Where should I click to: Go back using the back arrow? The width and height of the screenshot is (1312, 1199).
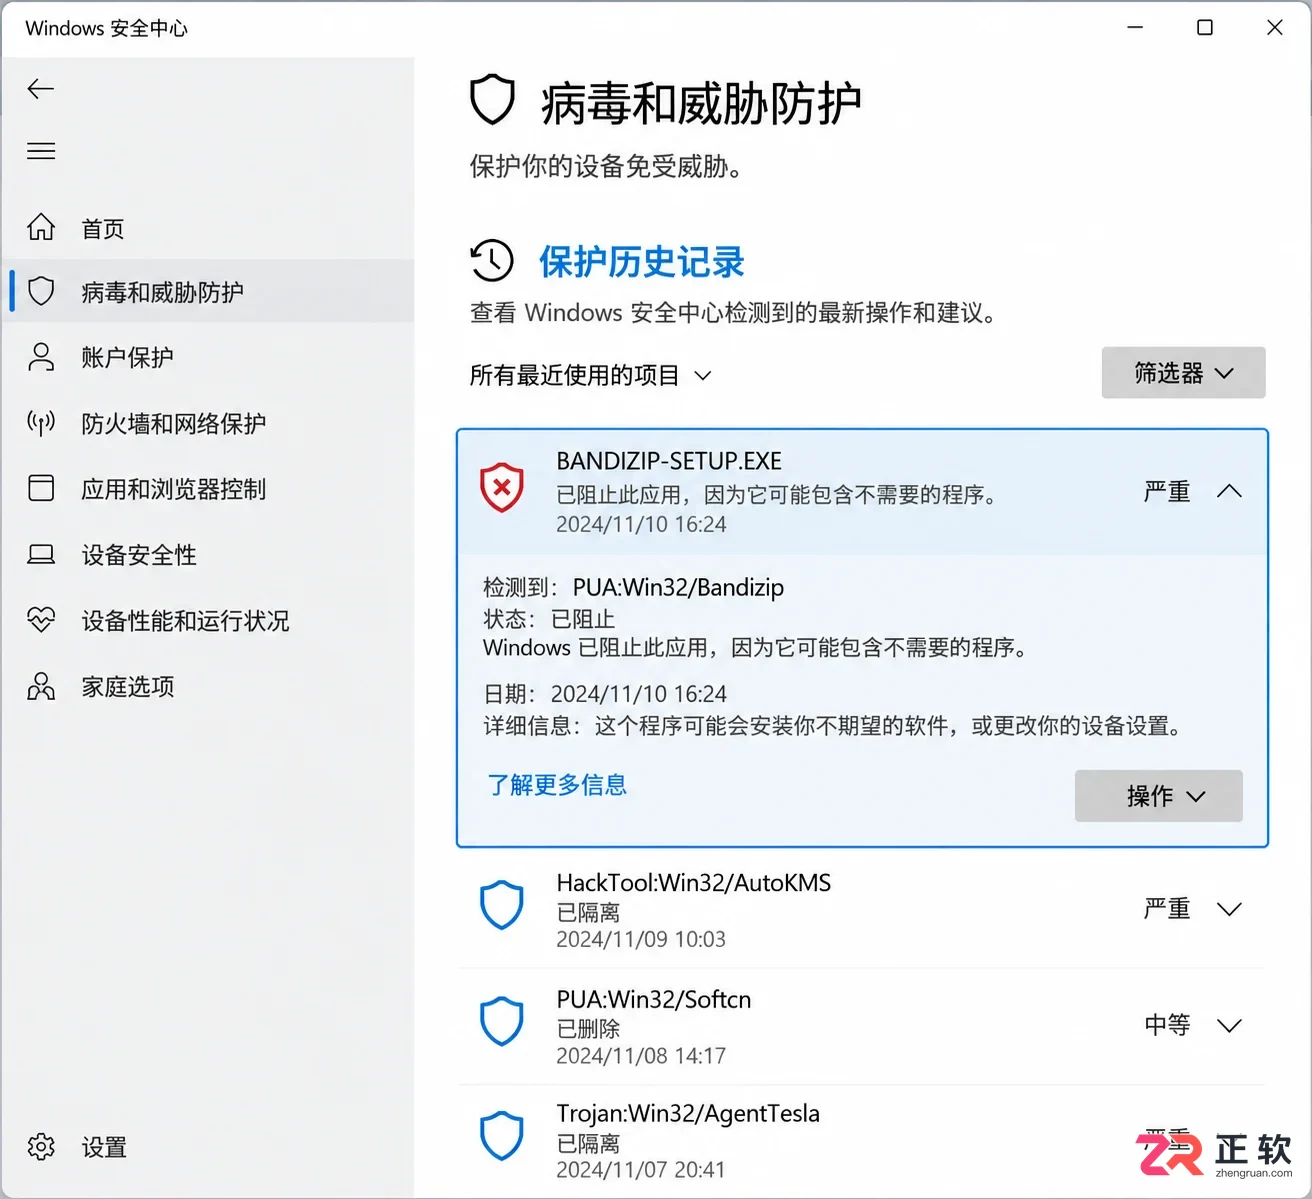point(40,89)
